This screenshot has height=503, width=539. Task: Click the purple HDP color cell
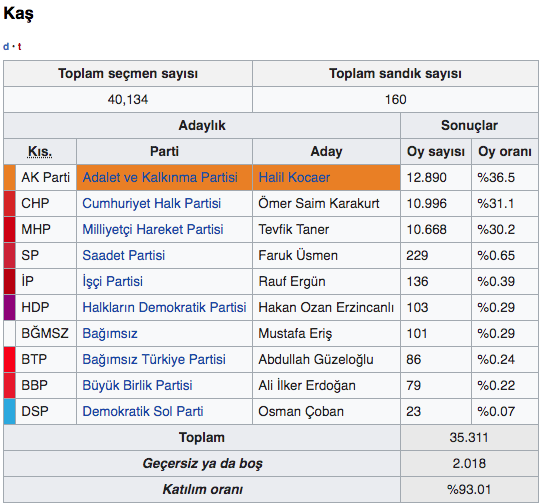pyautogui.click(x=10, y=307)
